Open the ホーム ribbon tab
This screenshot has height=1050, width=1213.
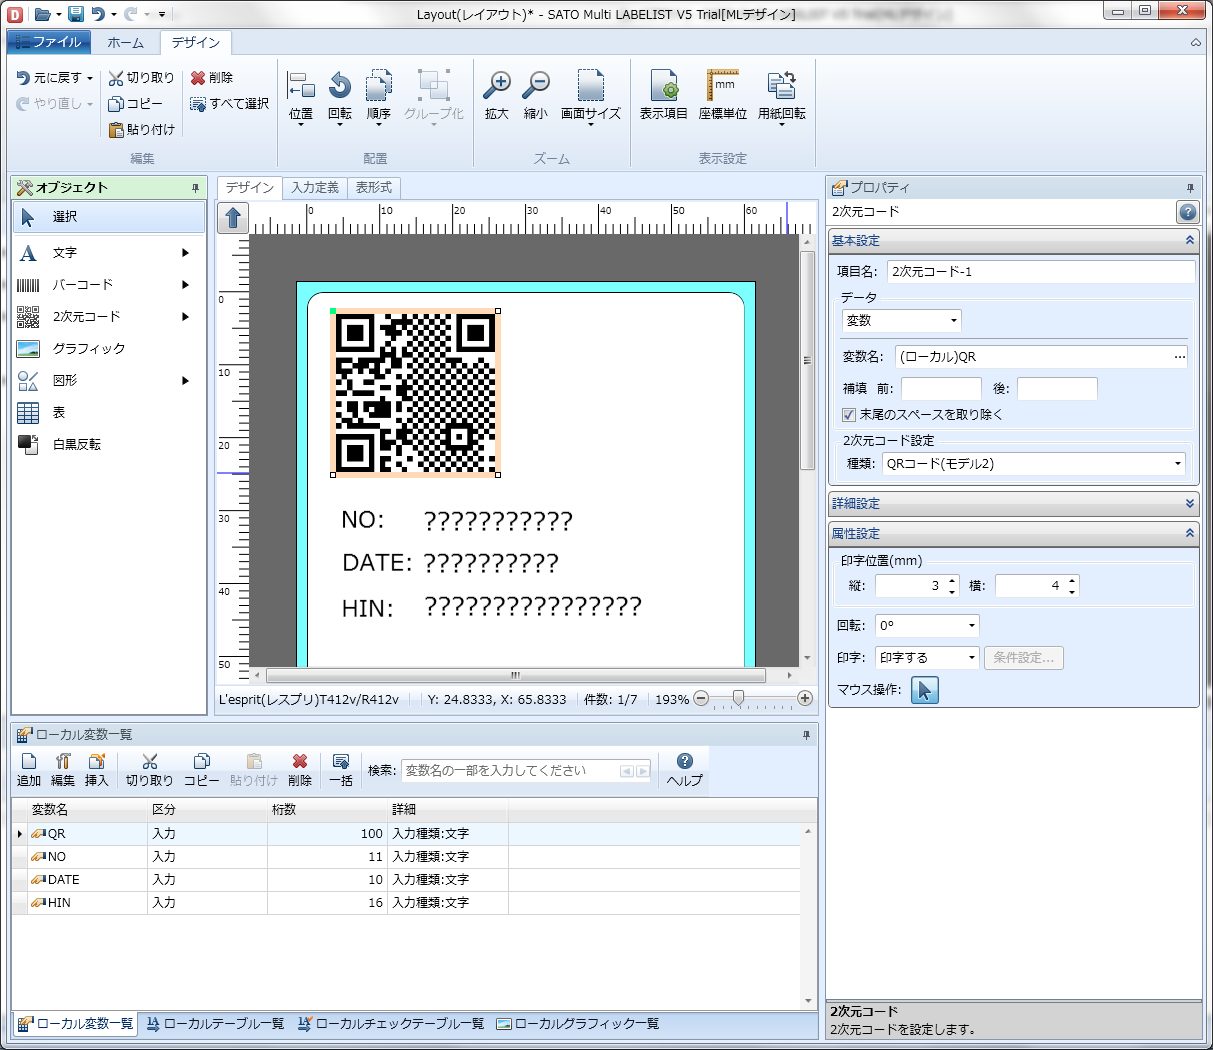125,43
